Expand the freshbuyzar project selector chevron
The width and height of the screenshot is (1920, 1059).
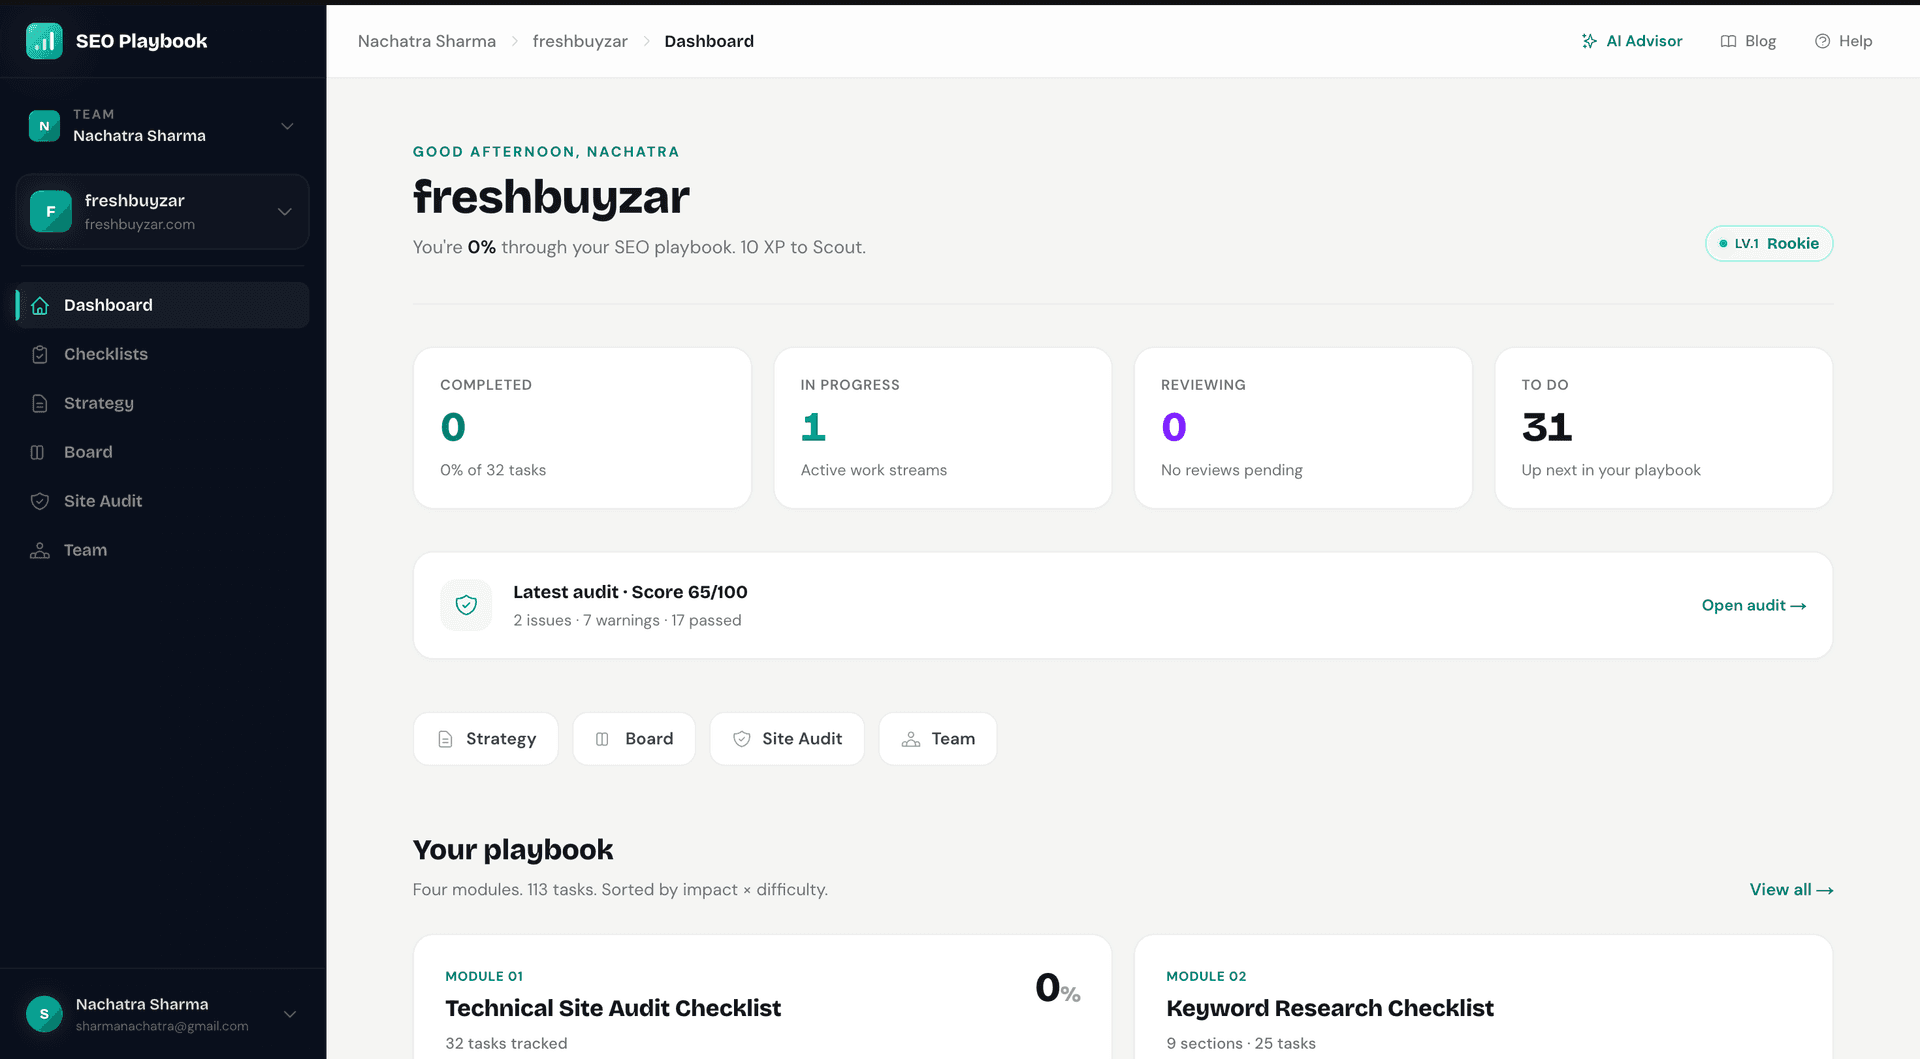point(285,211)
